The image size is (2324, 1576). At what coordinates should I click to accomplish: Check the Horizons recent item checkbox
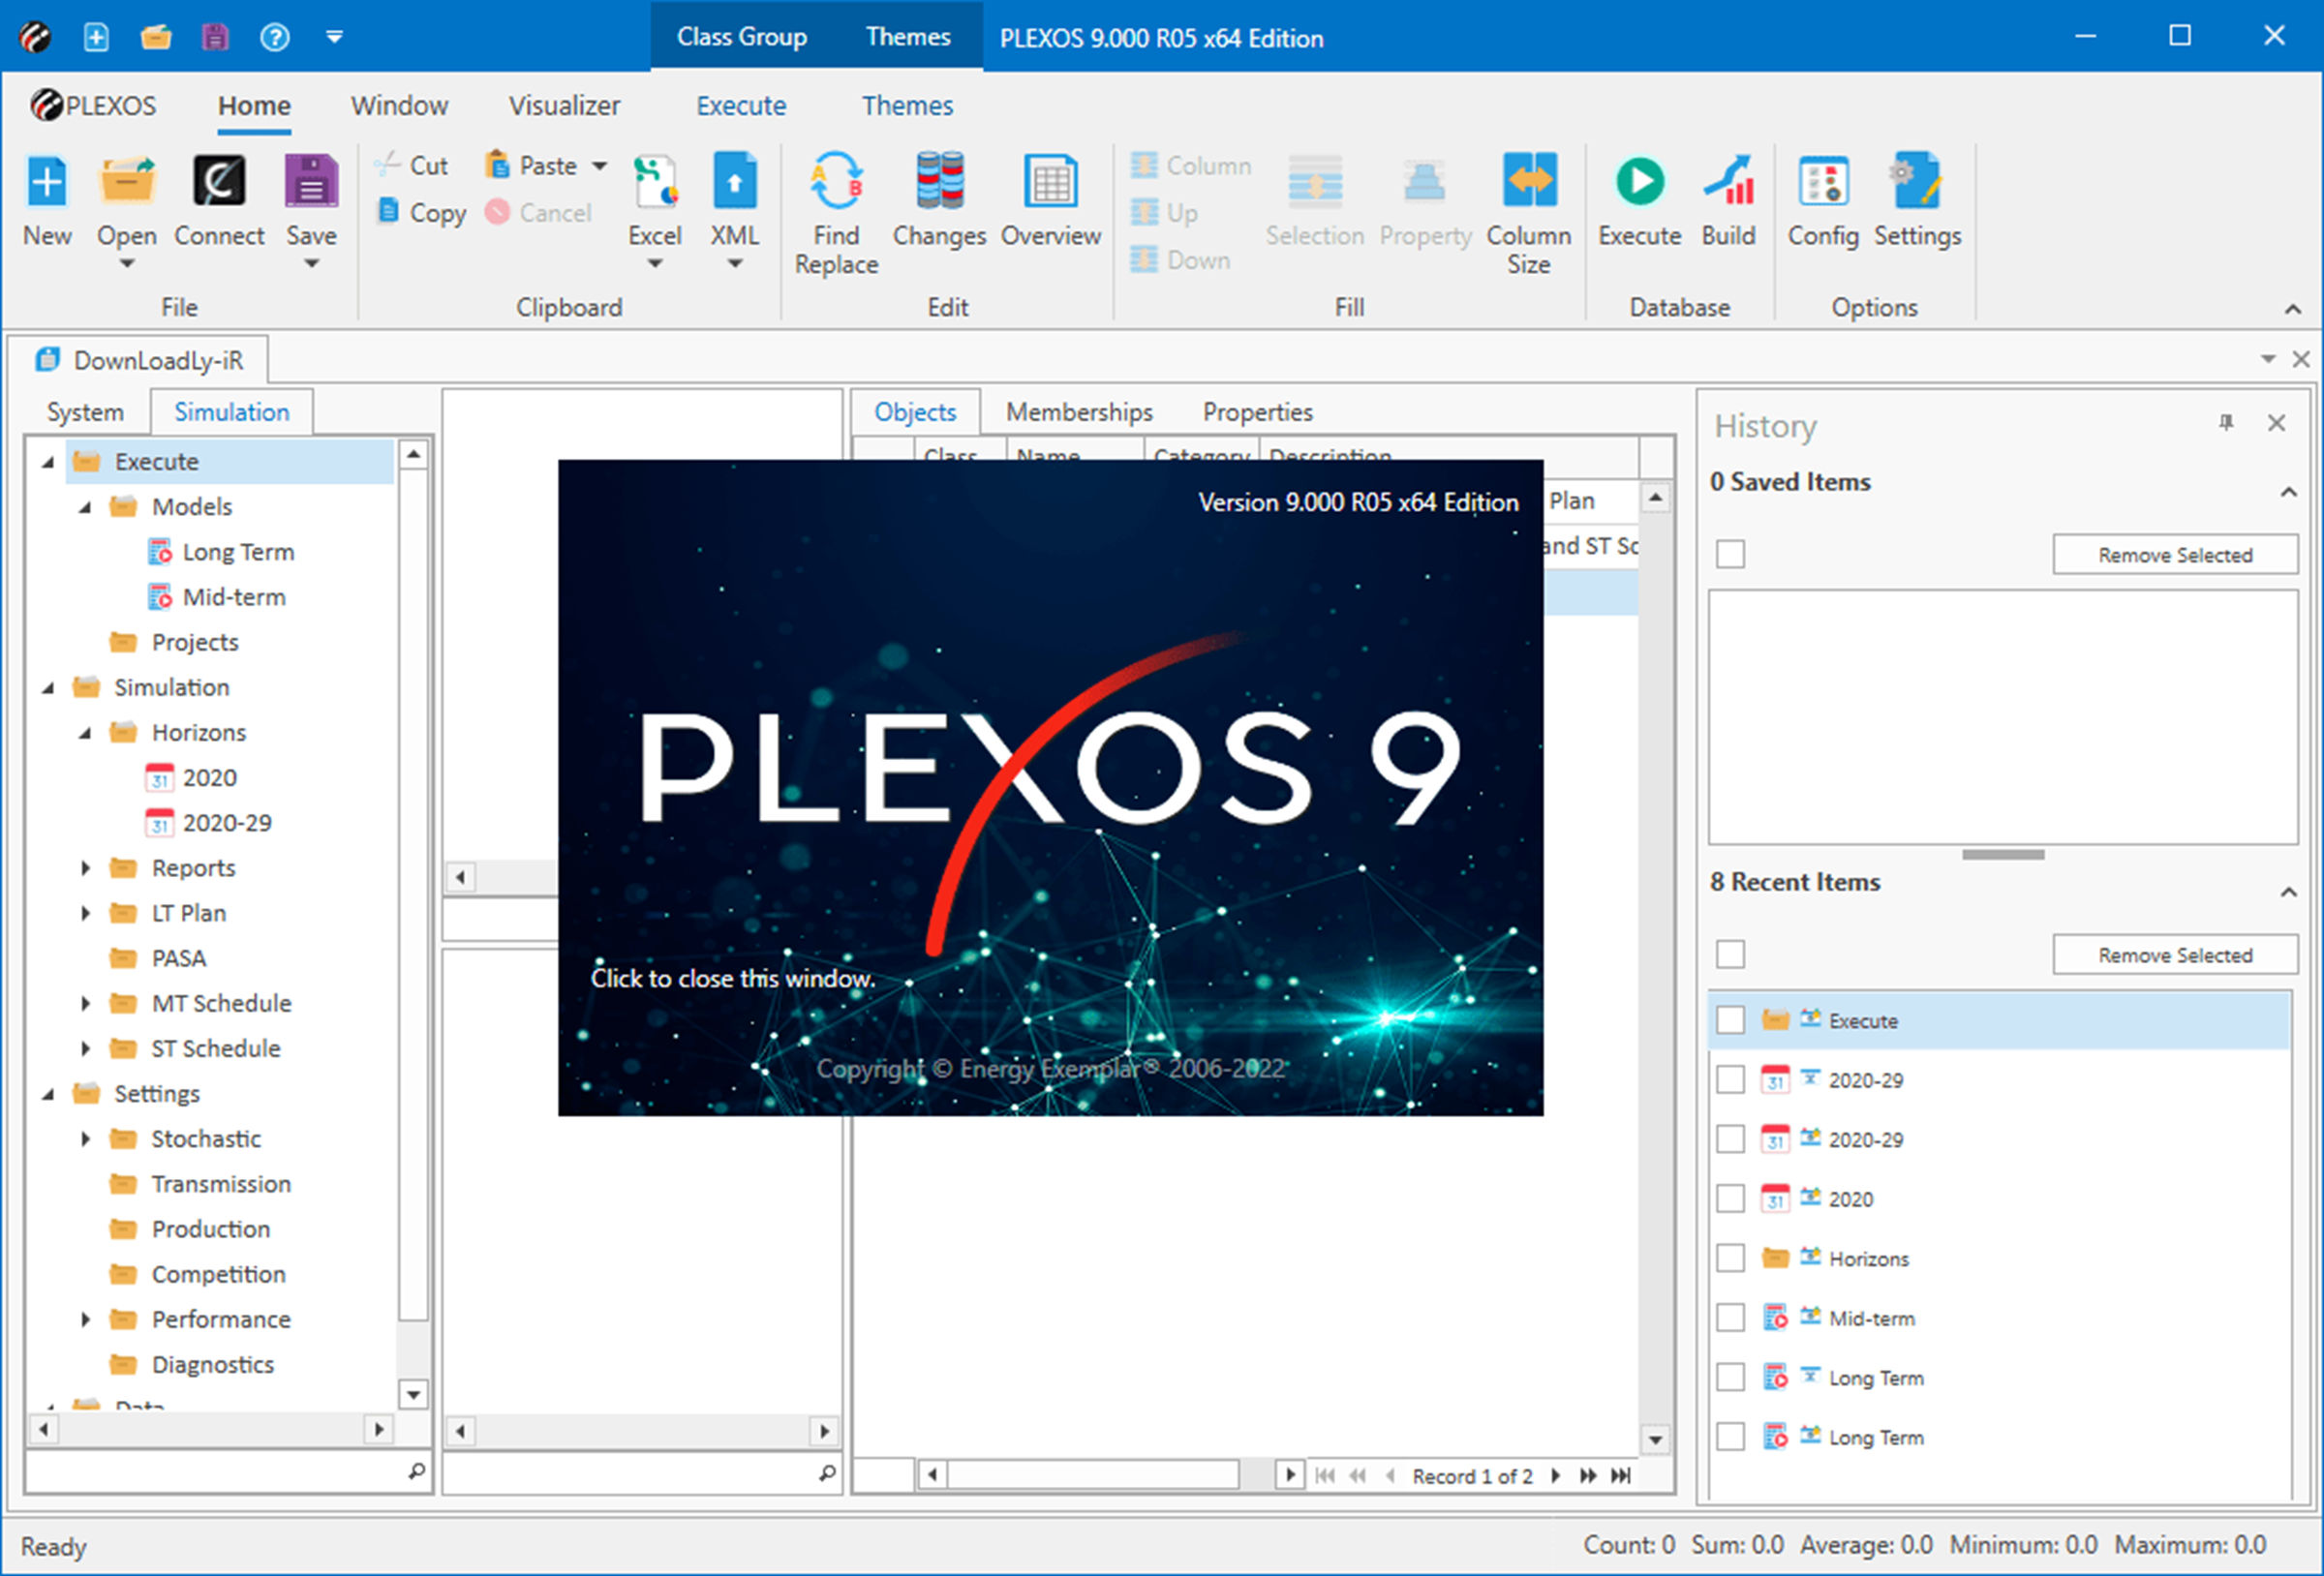click(x=1730, y=1258)
